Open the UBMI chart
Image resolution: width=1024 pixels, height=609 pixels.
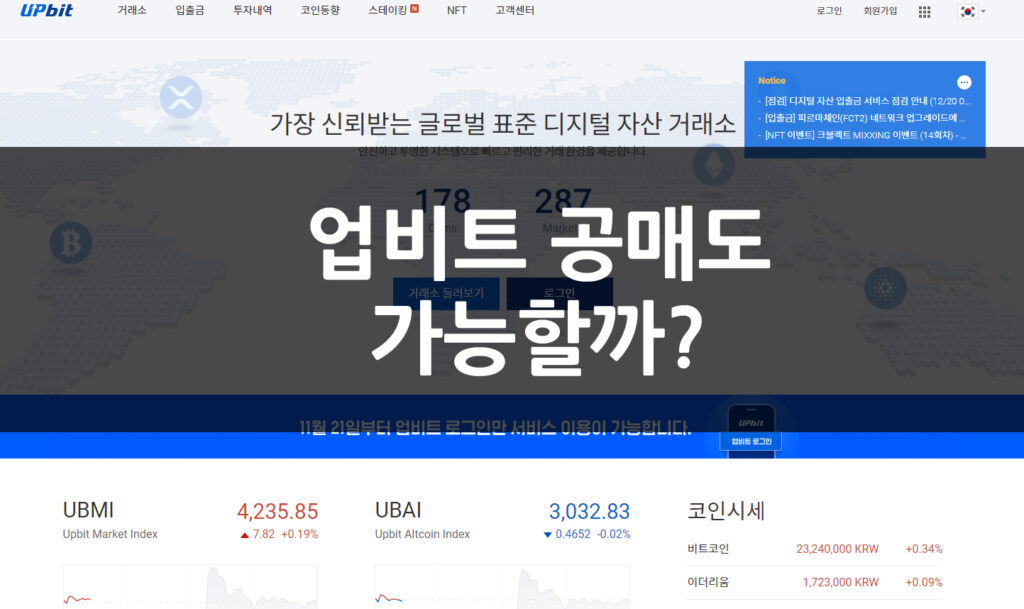pos(190,587)
